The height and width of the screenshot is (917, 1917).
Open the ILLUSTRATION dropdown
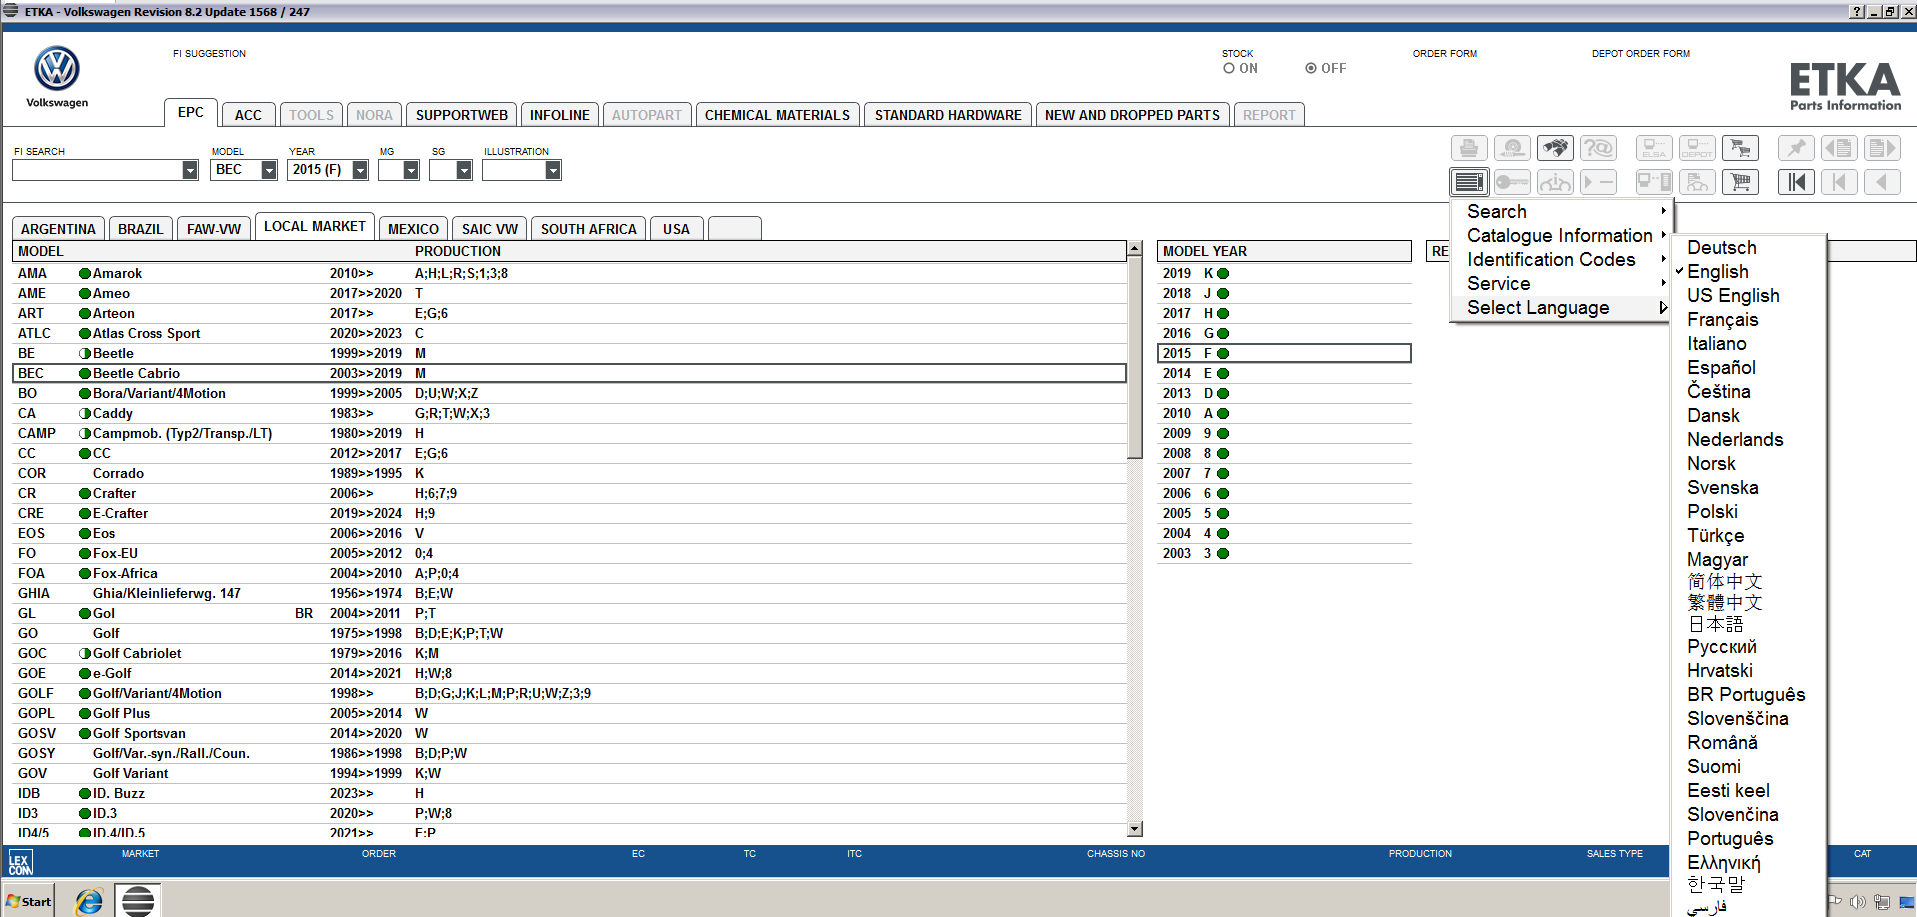553,170
